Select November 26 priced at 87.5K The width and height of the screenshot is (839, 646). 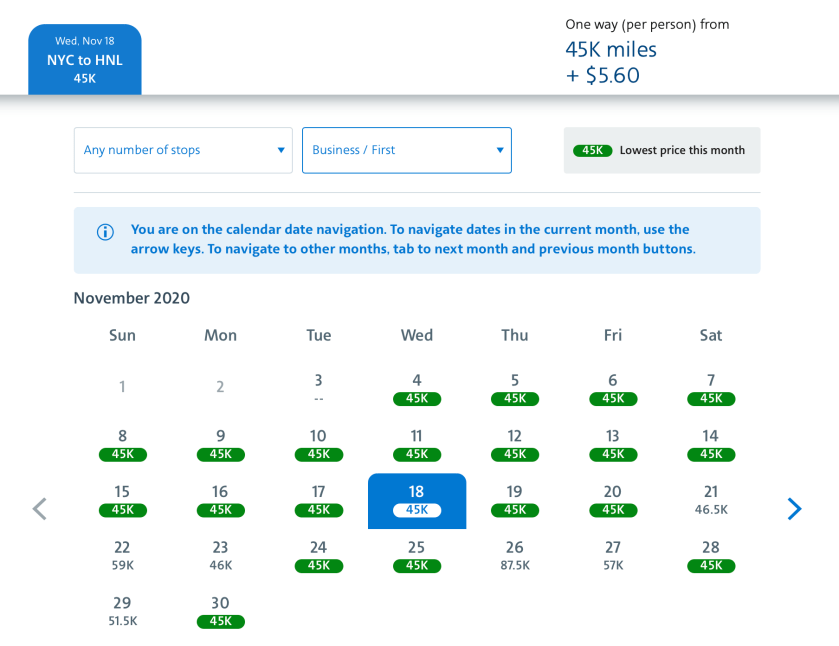coord(515,556)
